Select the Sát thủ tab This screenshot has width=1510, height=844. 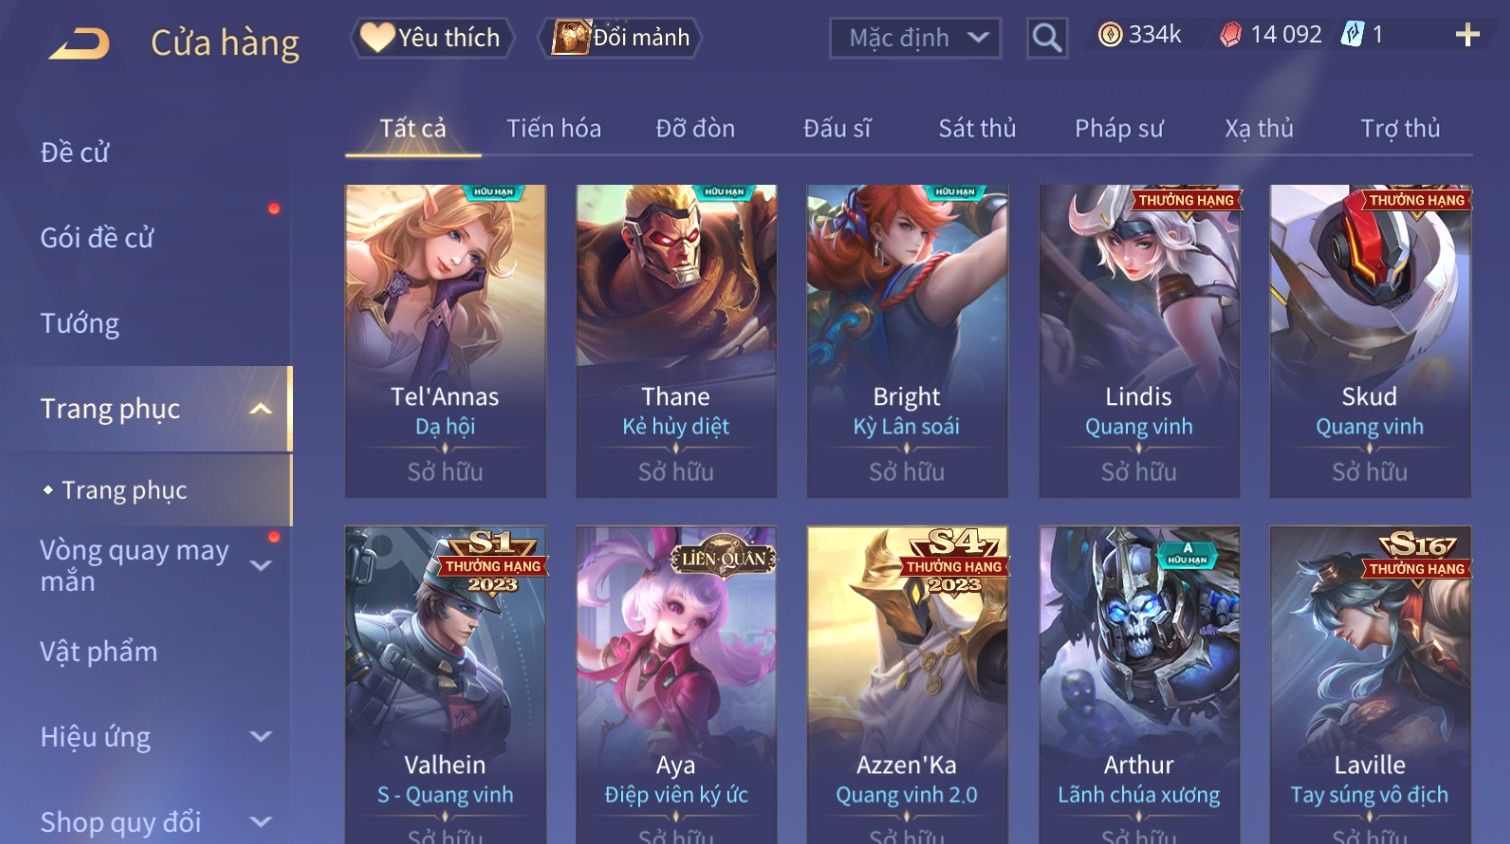(x=977, y=129)
